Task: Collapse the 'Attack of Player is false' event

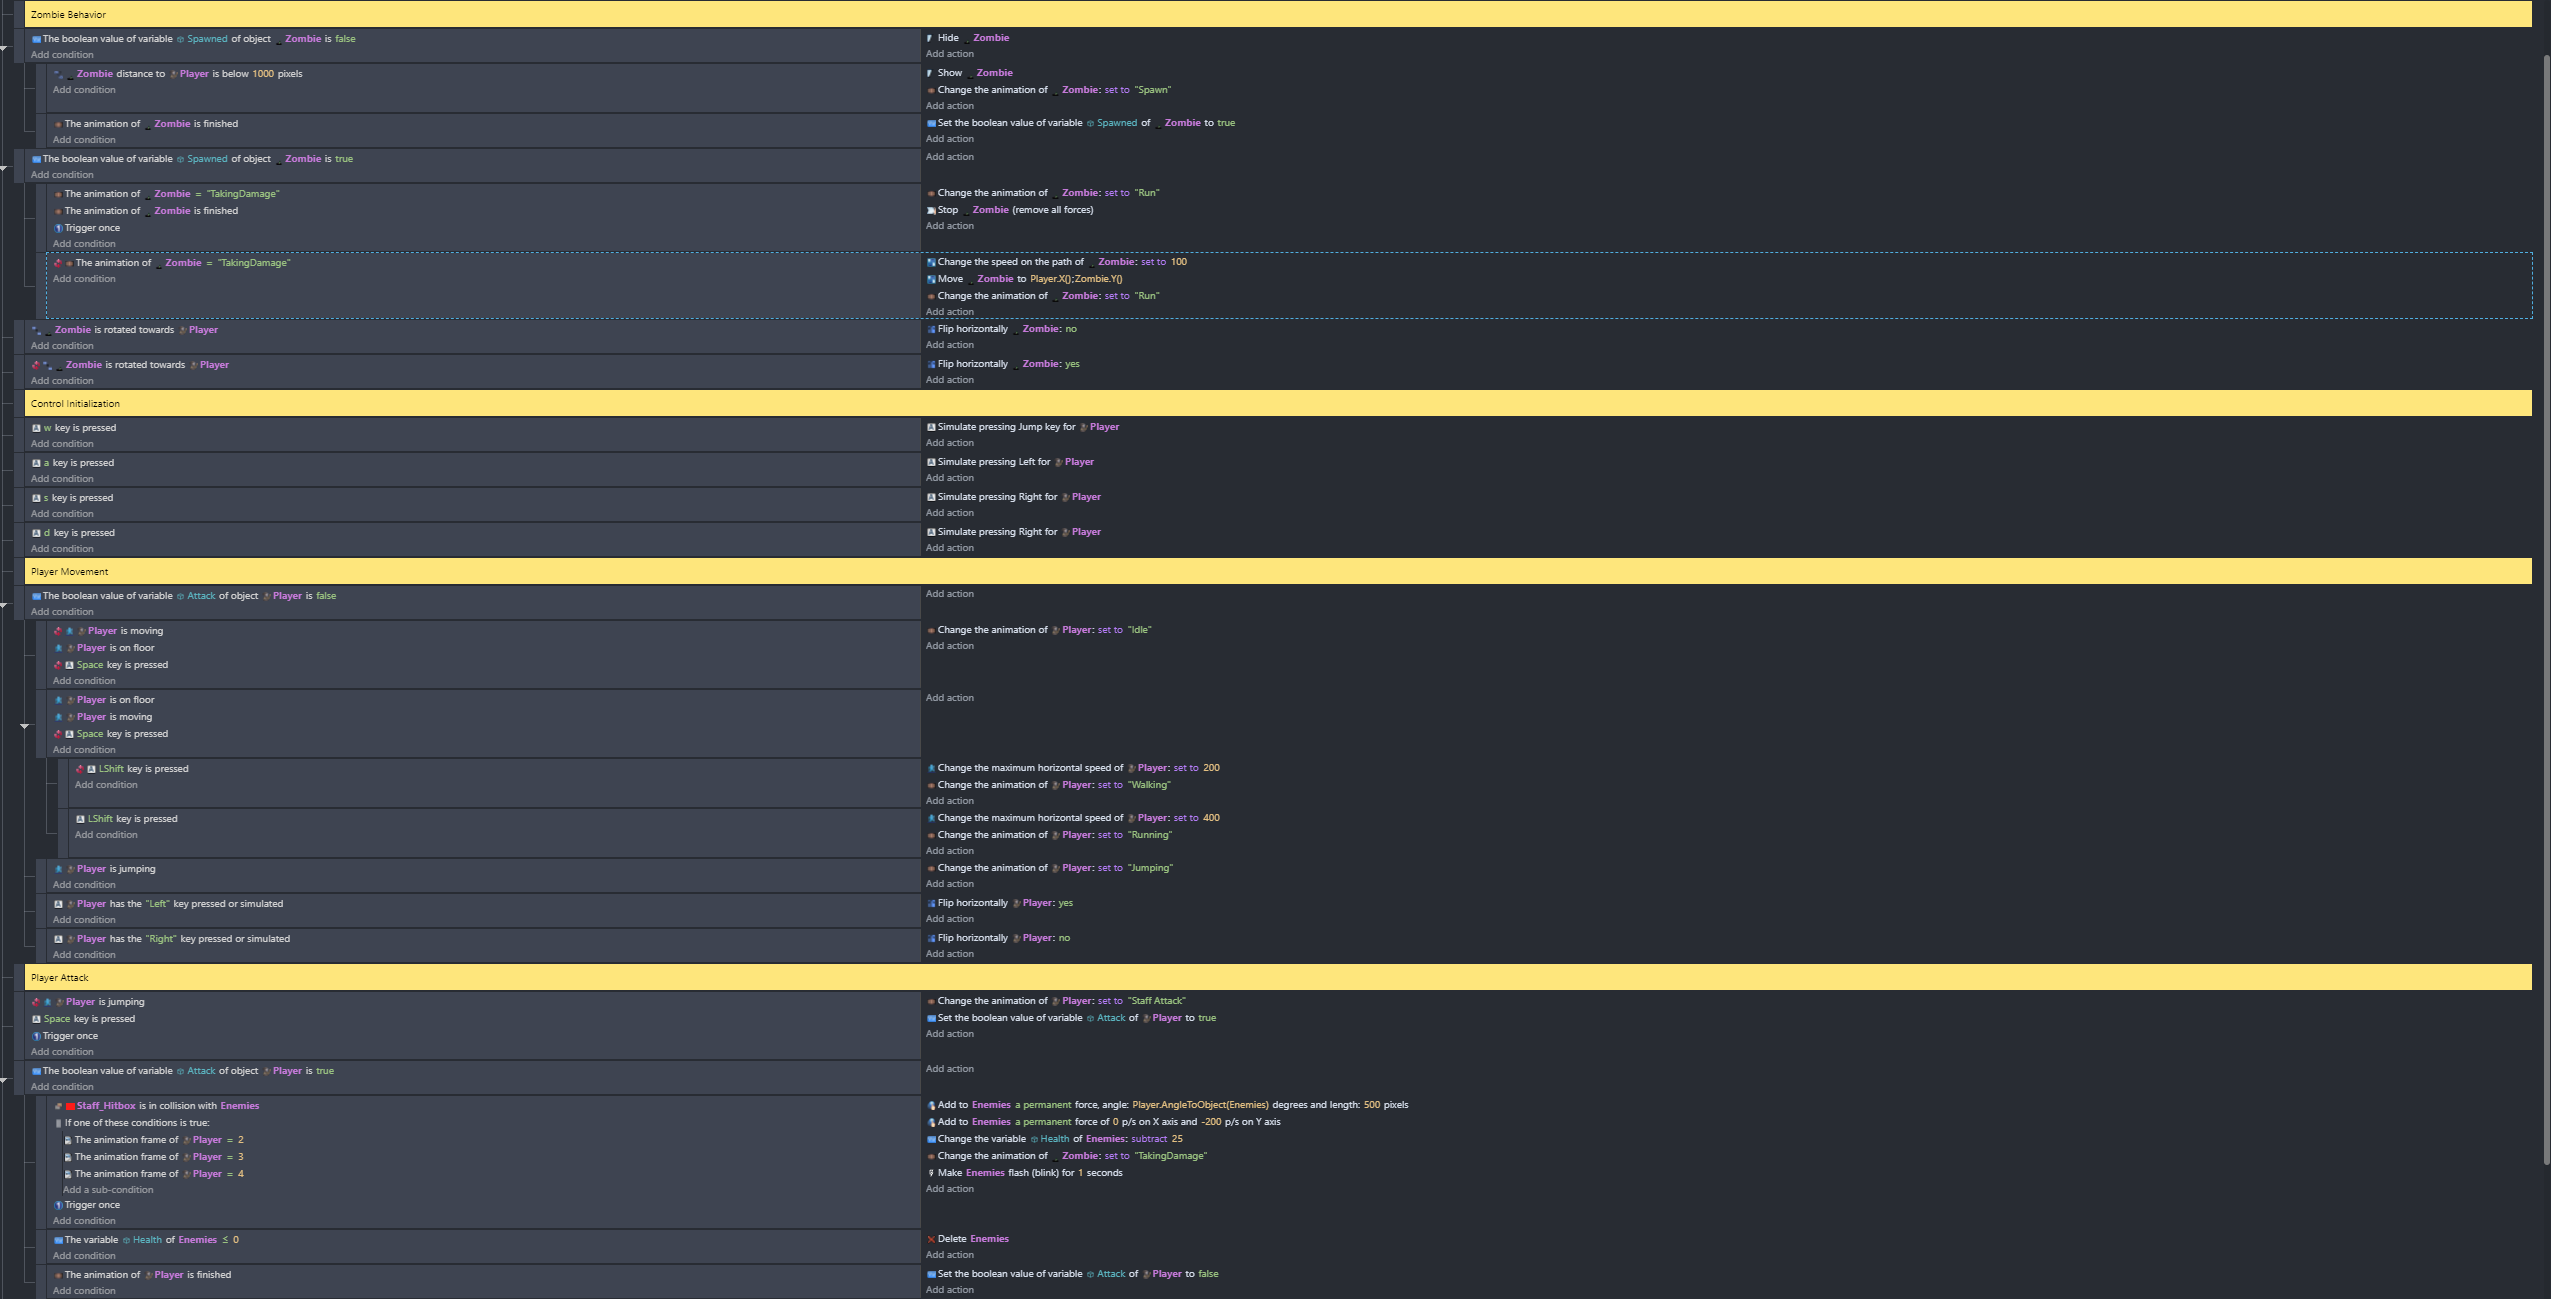Action: (x=5, y=604)
